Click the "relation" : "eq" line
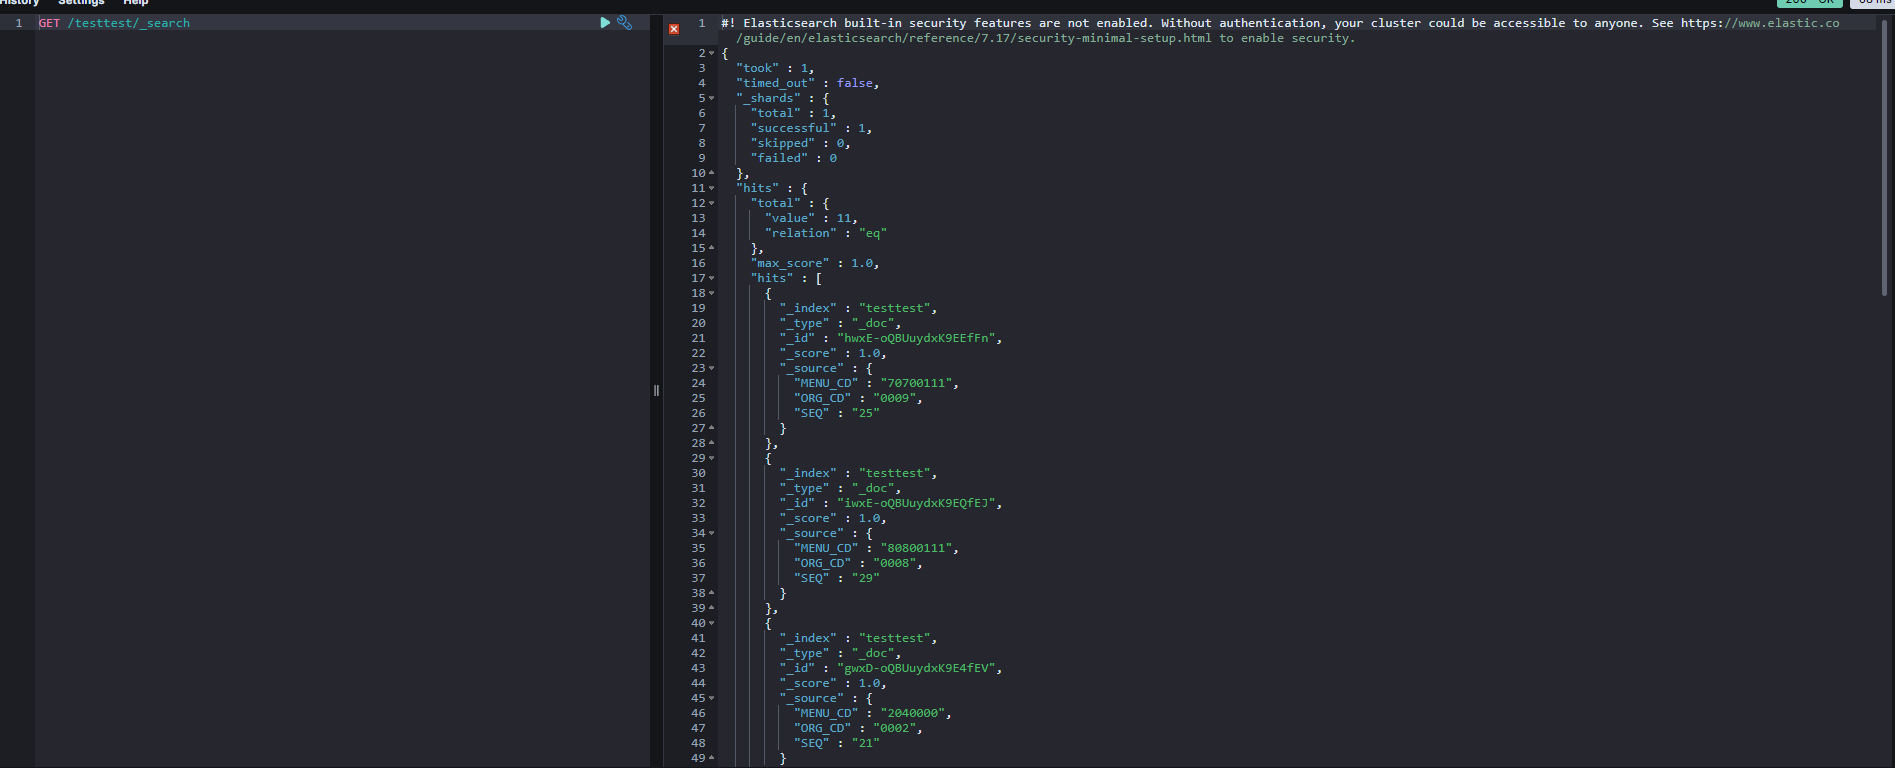 (826, 233)
